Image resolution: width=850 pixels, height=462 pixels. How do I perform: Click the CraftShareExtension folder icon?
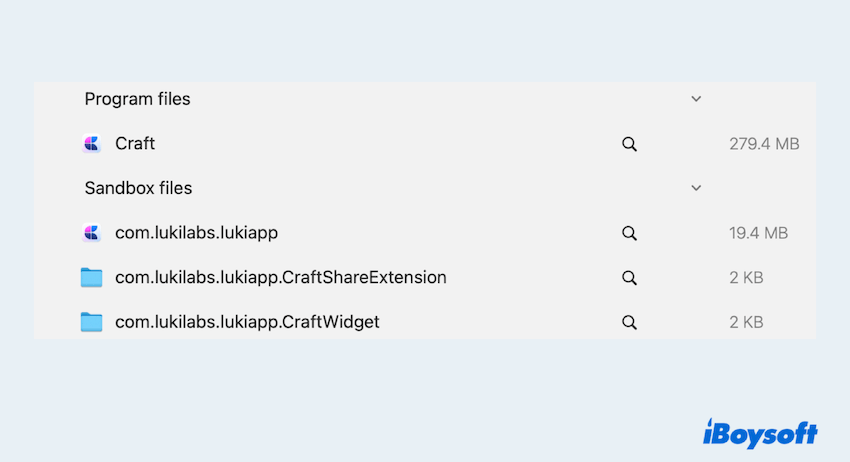pyautogui.click(x=92, y=277)
